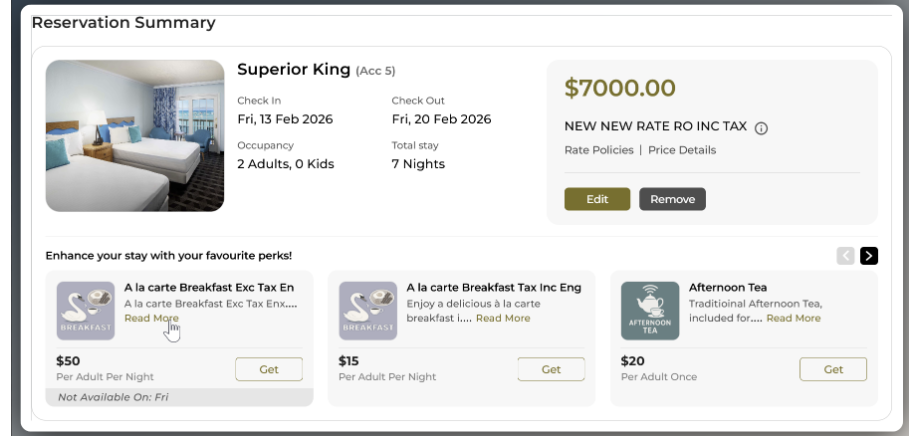920x436 pixels.
Task: Click the Afternoon Tea teapot icon
Action: [650, 311]
